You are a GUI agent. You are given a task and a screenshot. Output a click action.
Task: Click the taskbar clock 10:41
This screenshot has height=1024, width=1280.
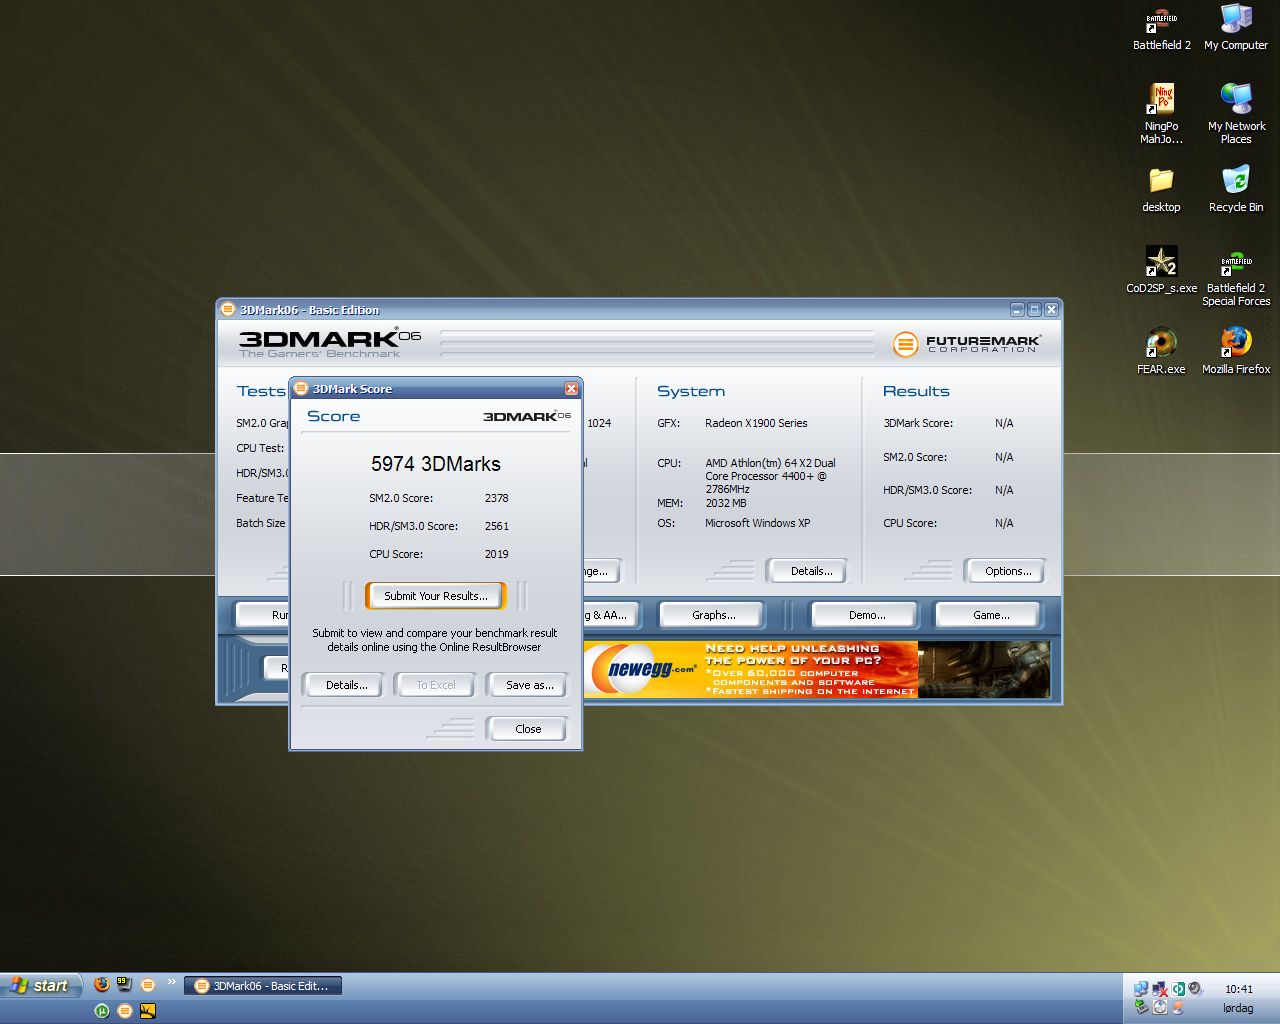click(x=1238, y=989)
